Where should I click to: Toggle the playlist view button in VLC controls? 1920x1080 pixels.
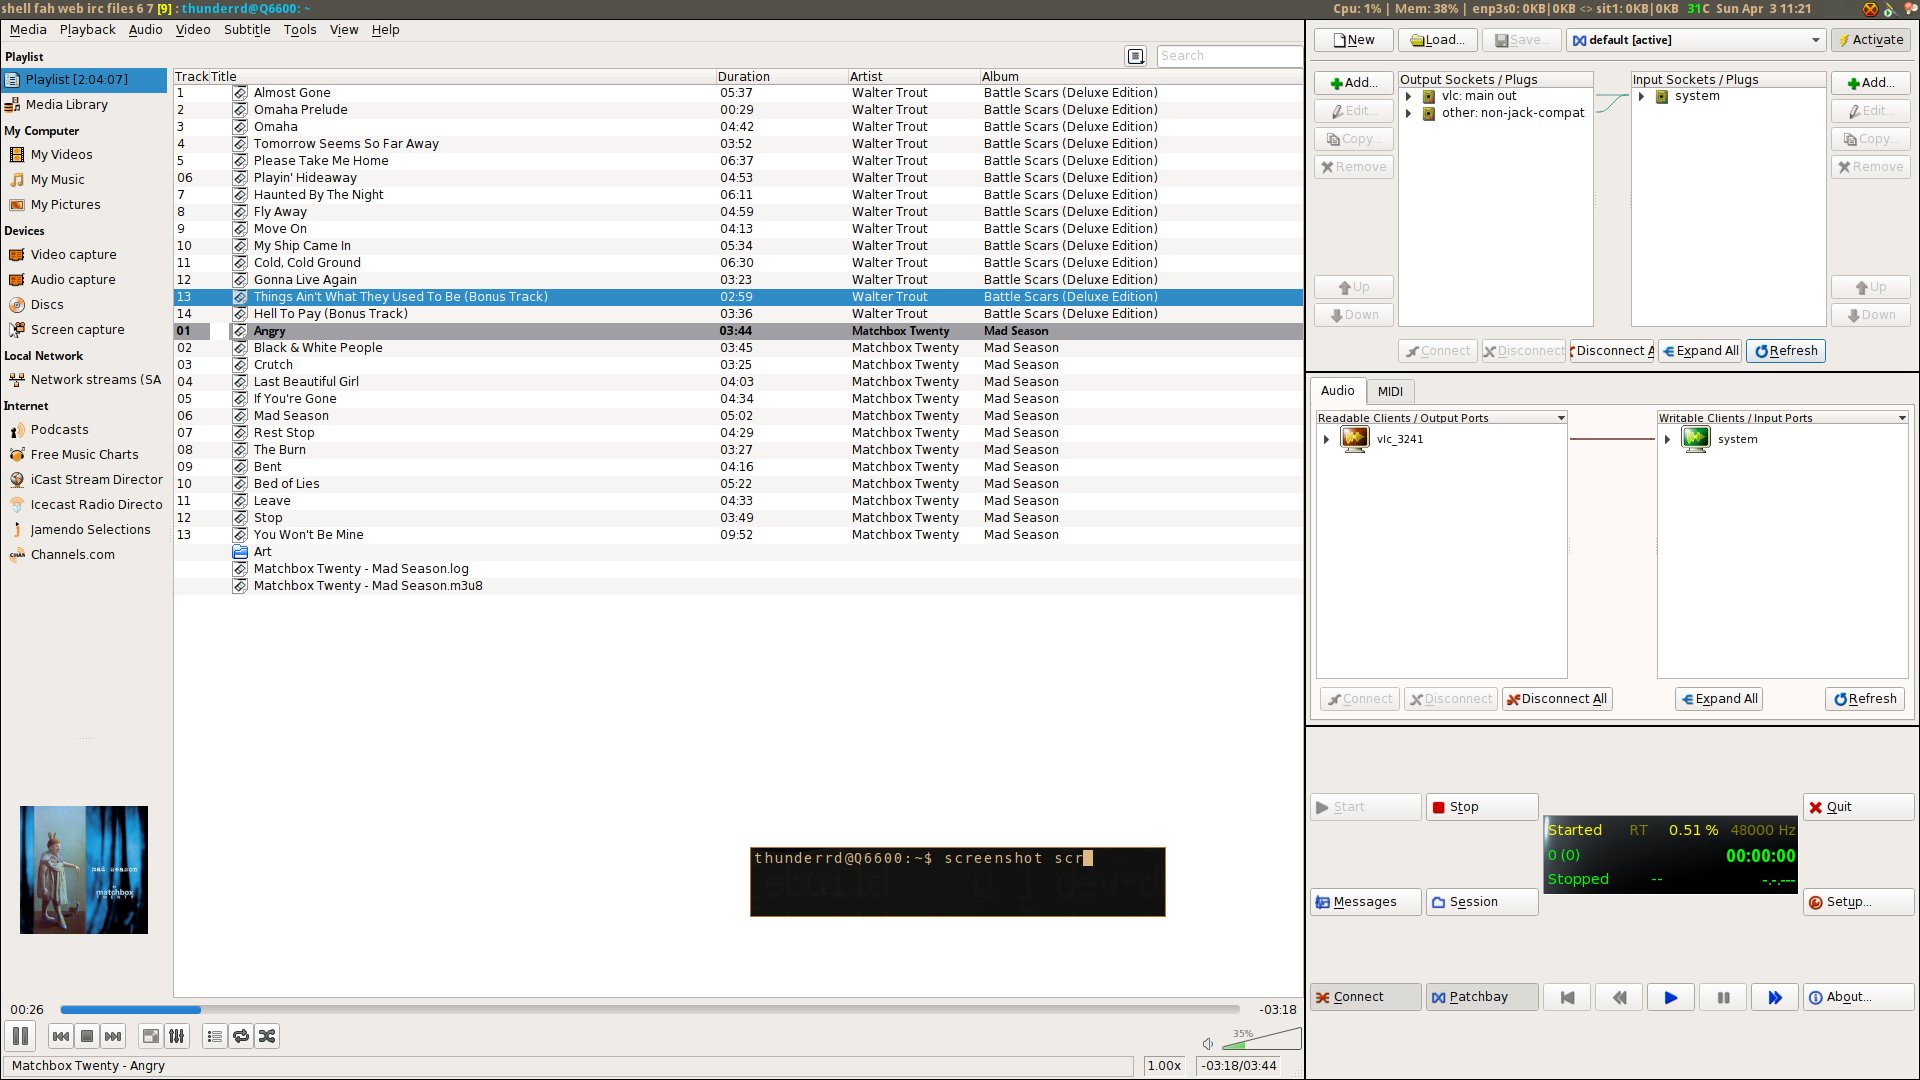point(214,1036)
